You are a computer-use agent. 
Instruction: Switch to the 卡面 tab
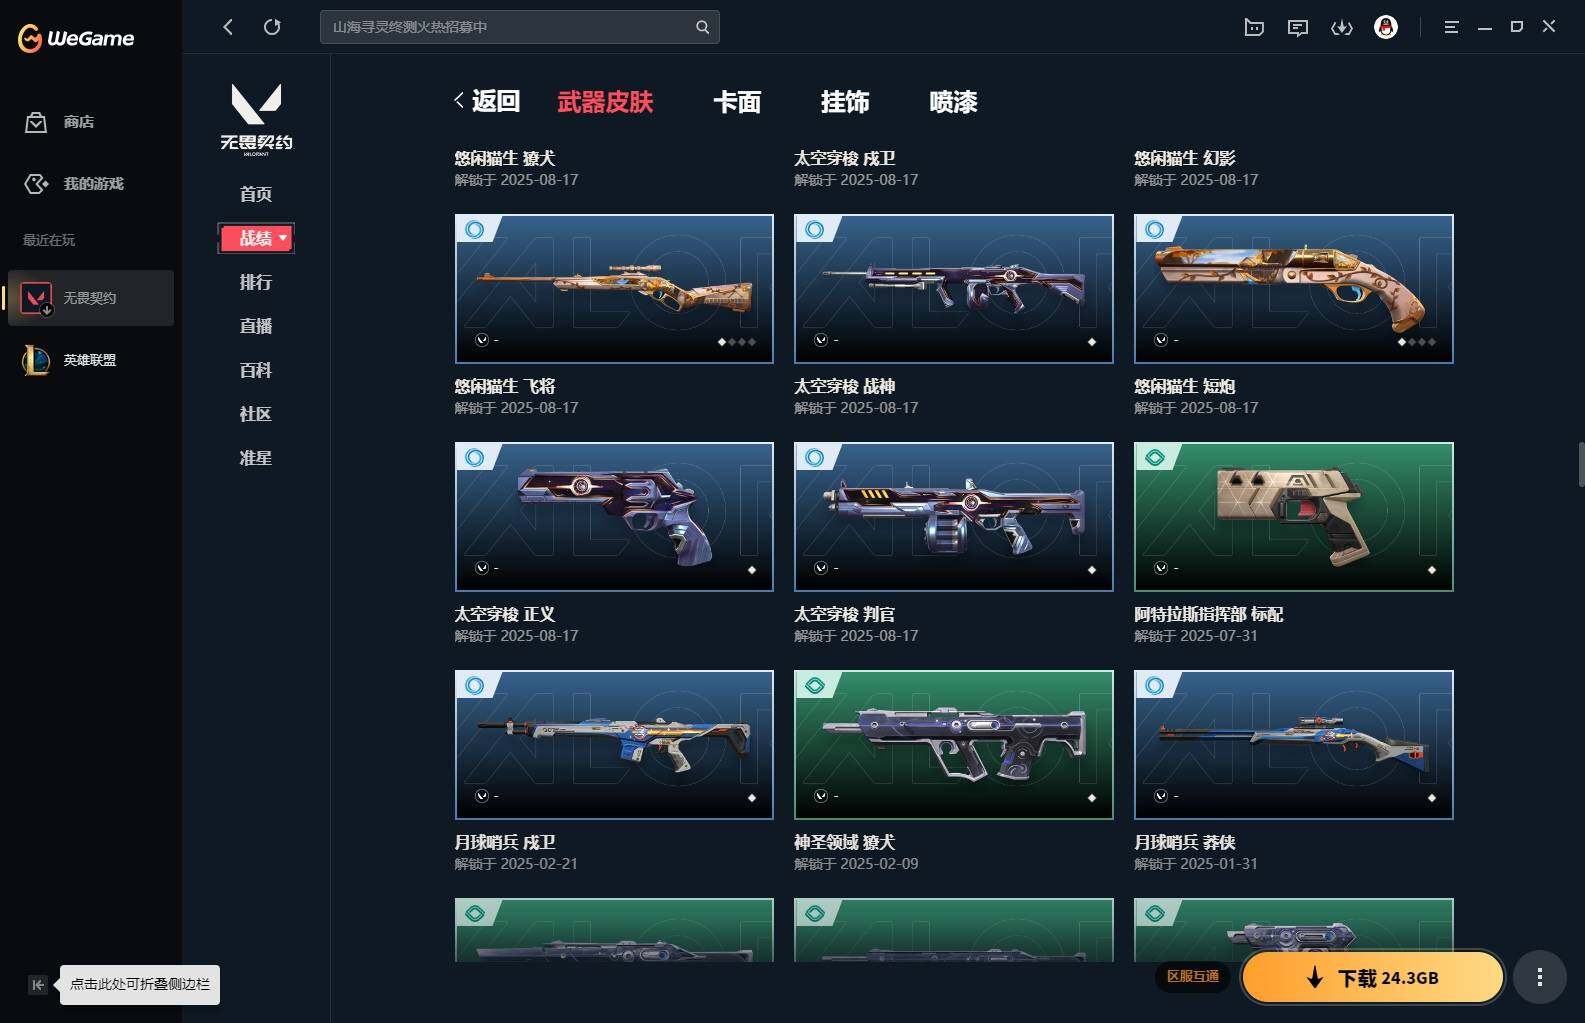[737, 101]
